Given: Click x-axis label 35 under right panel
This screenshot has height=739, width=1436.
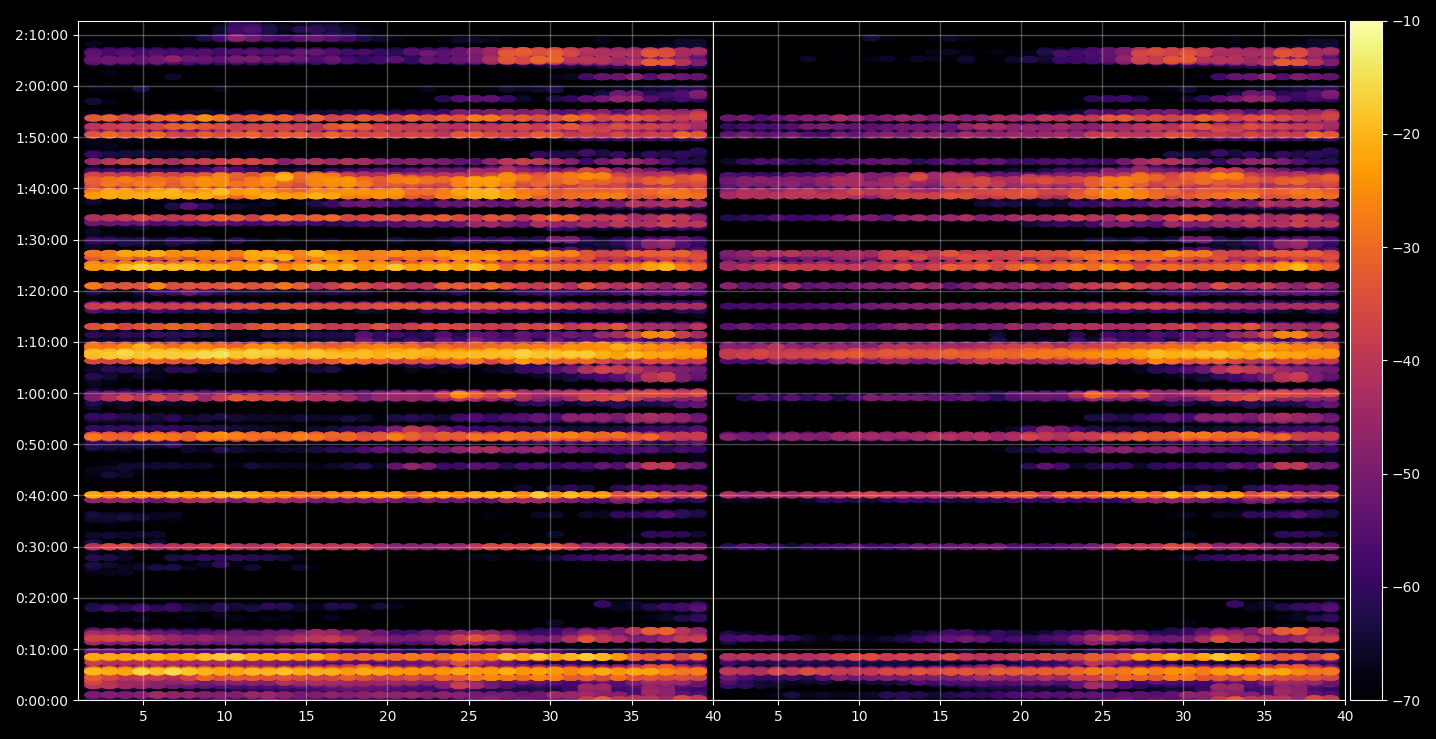Looking at the screenshot, I should 1264,716.
